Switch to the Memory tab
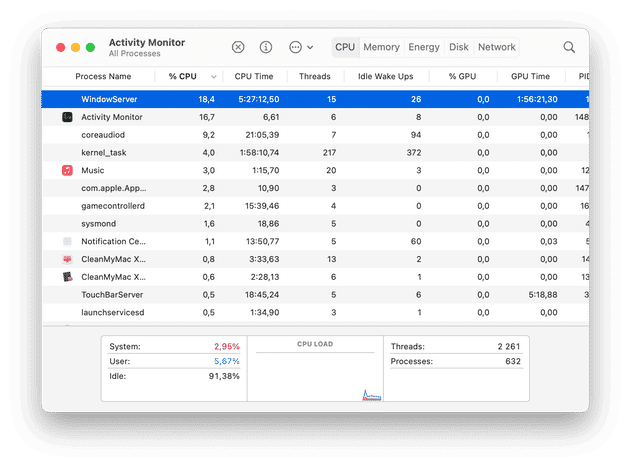The height and width of the screenshot is (467, 630). point(381,47)
